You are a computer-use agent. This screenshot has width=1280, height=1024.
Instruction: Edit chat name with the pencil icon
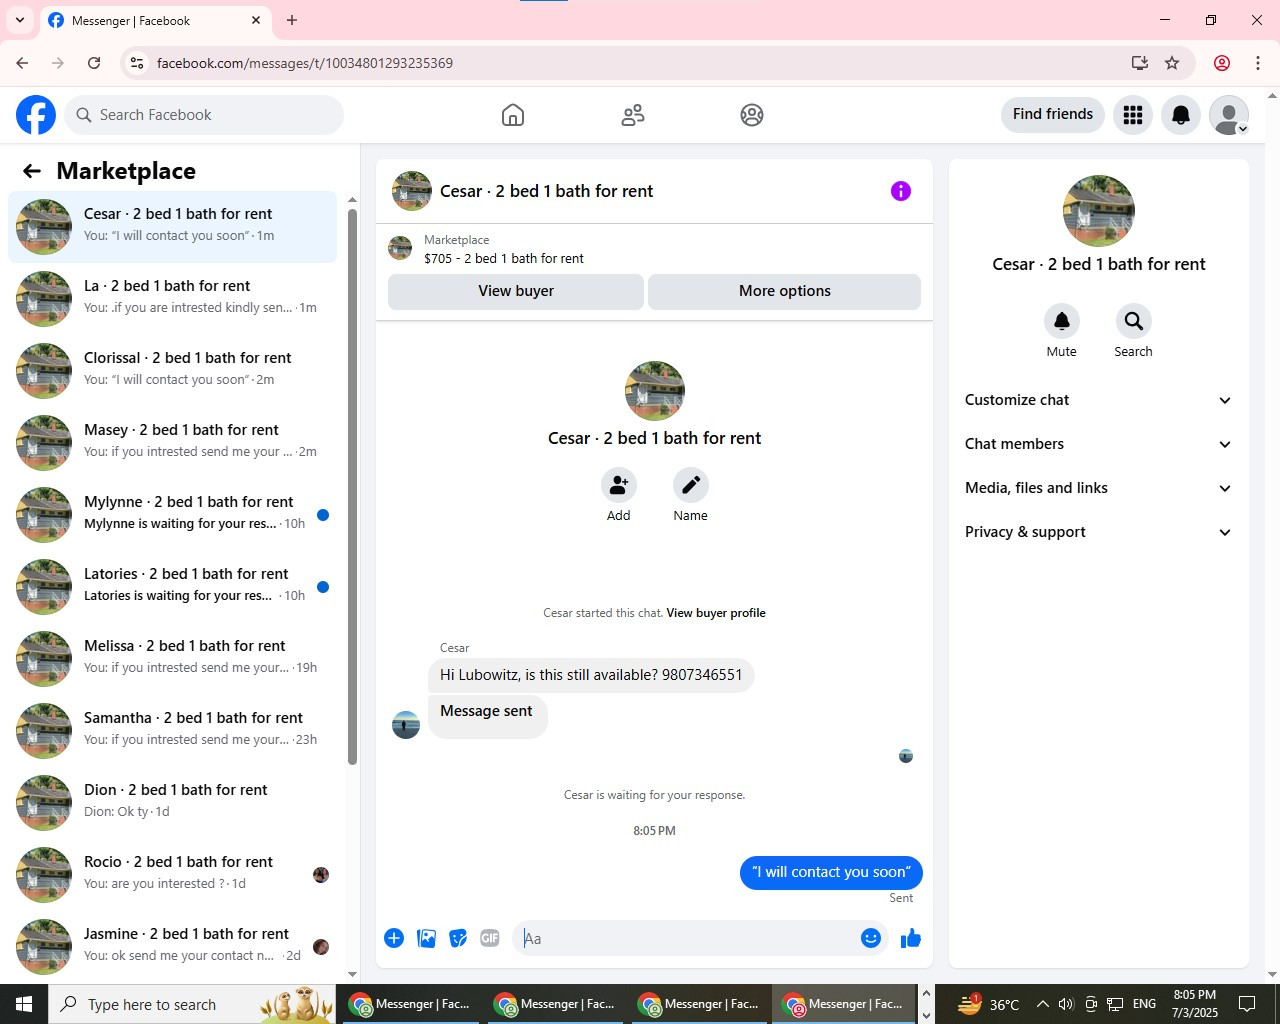tap(691, 485)
